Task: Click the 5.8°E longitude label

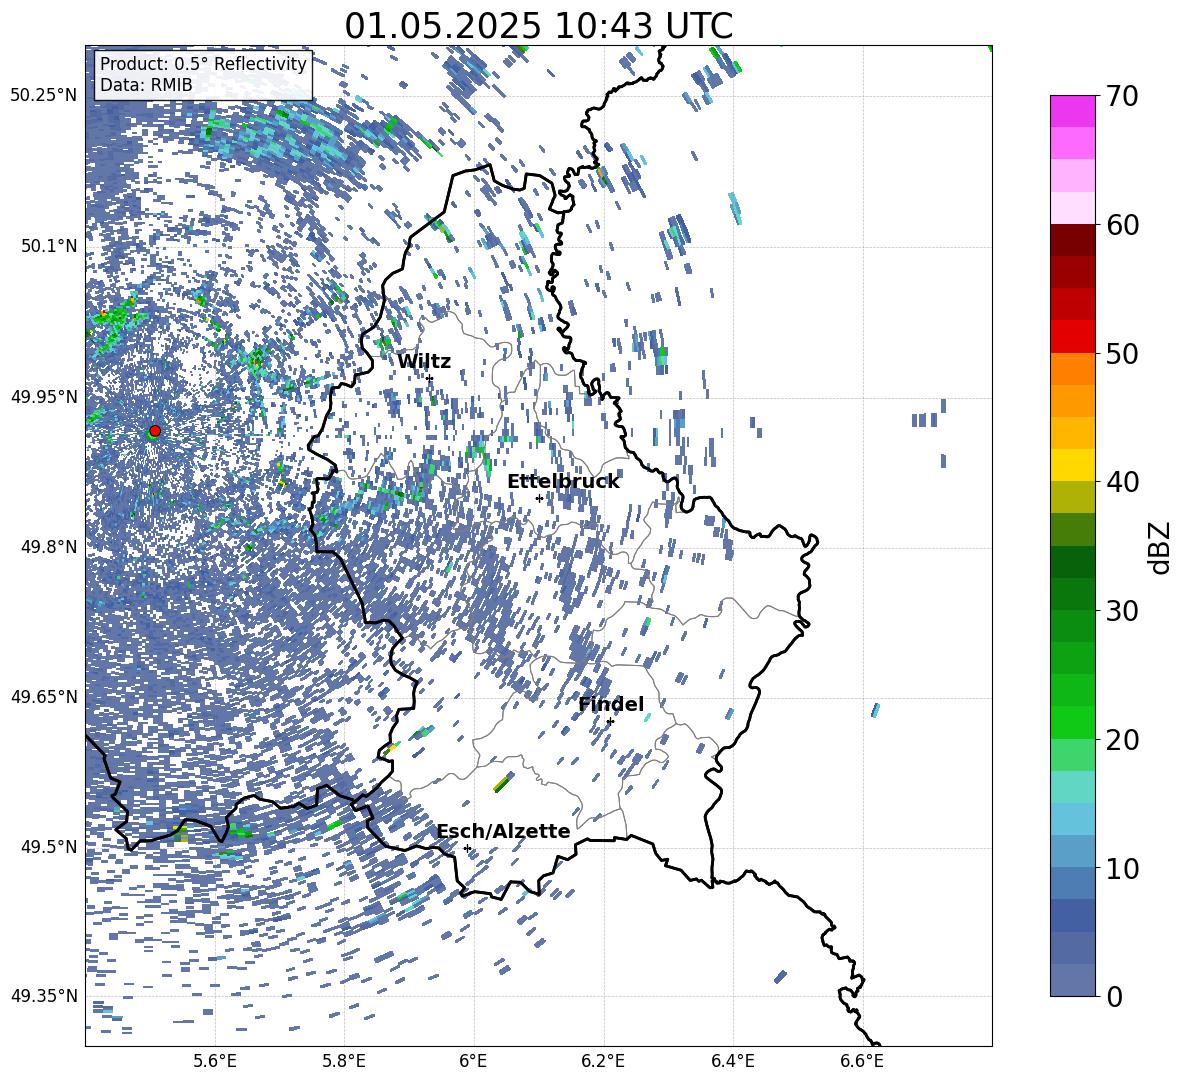Action: (344, 1062)
